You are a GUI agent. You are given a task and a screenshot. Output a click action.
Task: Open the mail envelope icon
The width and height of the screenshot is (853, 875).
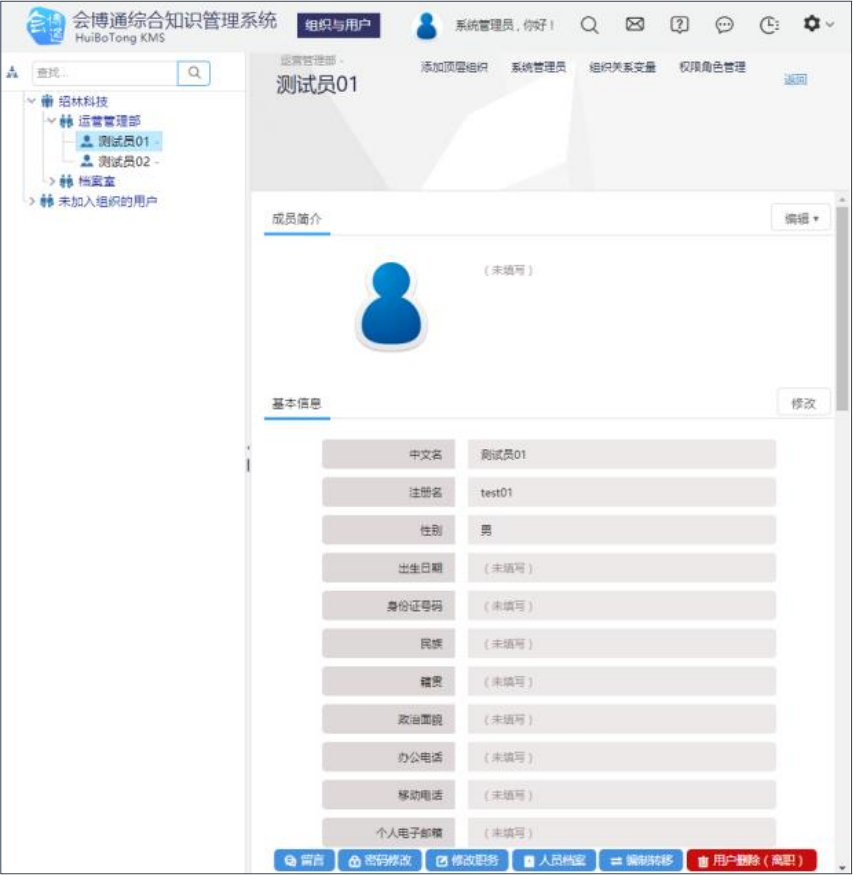click(x=635, y=25)
